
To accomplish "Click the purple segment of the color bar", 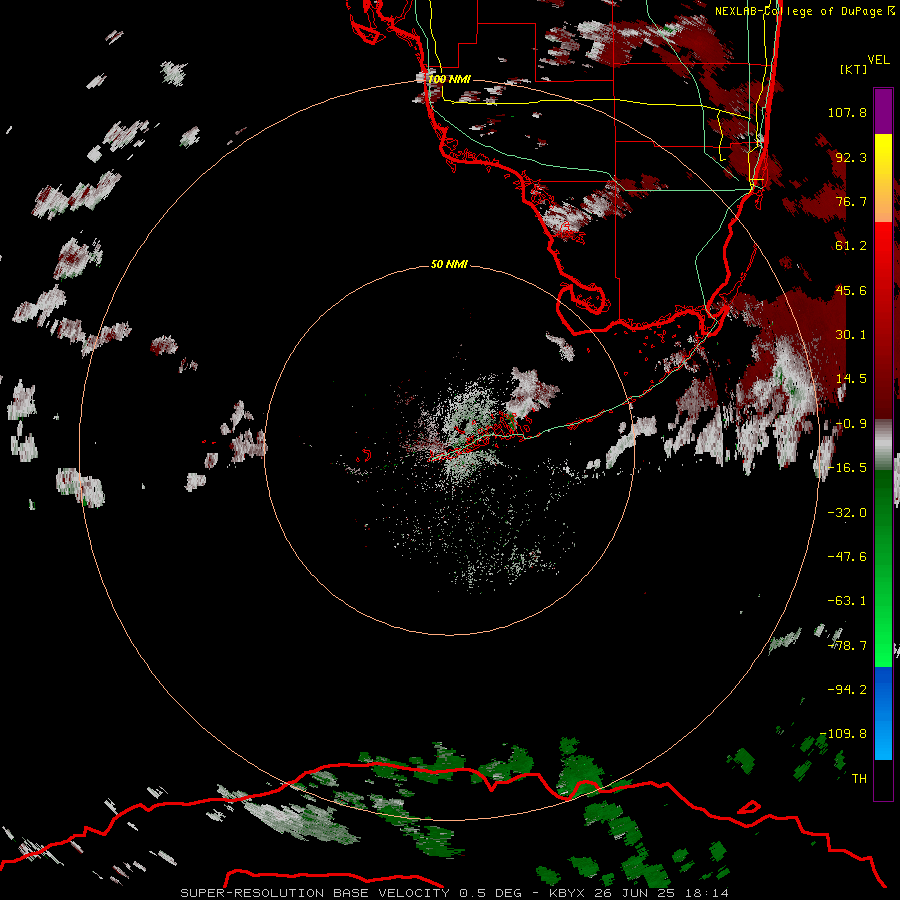I will click(883, 111).
